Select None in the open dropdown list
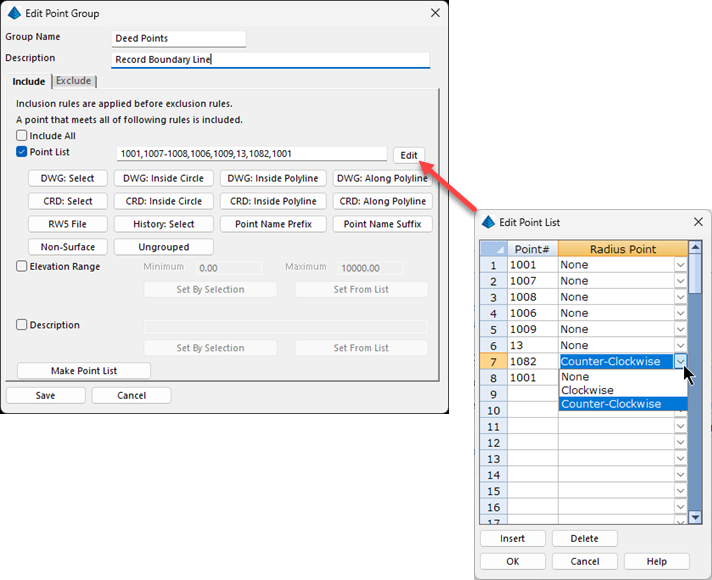The height and width of the screenshot is (580, 712). 575,377
